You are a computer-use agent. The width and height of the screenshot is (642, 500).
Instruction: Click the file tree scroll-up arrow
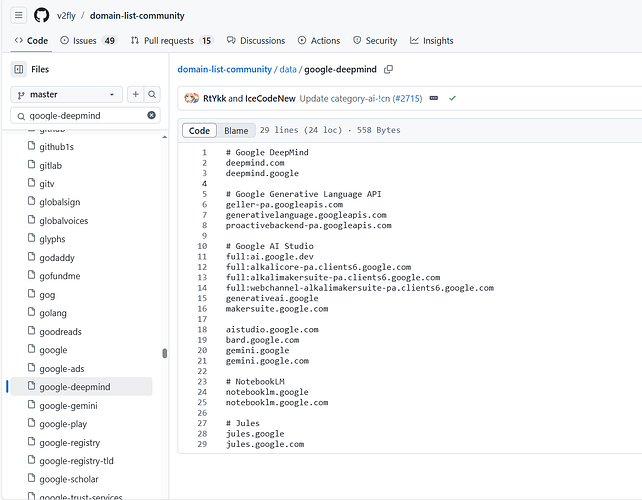pyautogui.click(x=165, y=137)
